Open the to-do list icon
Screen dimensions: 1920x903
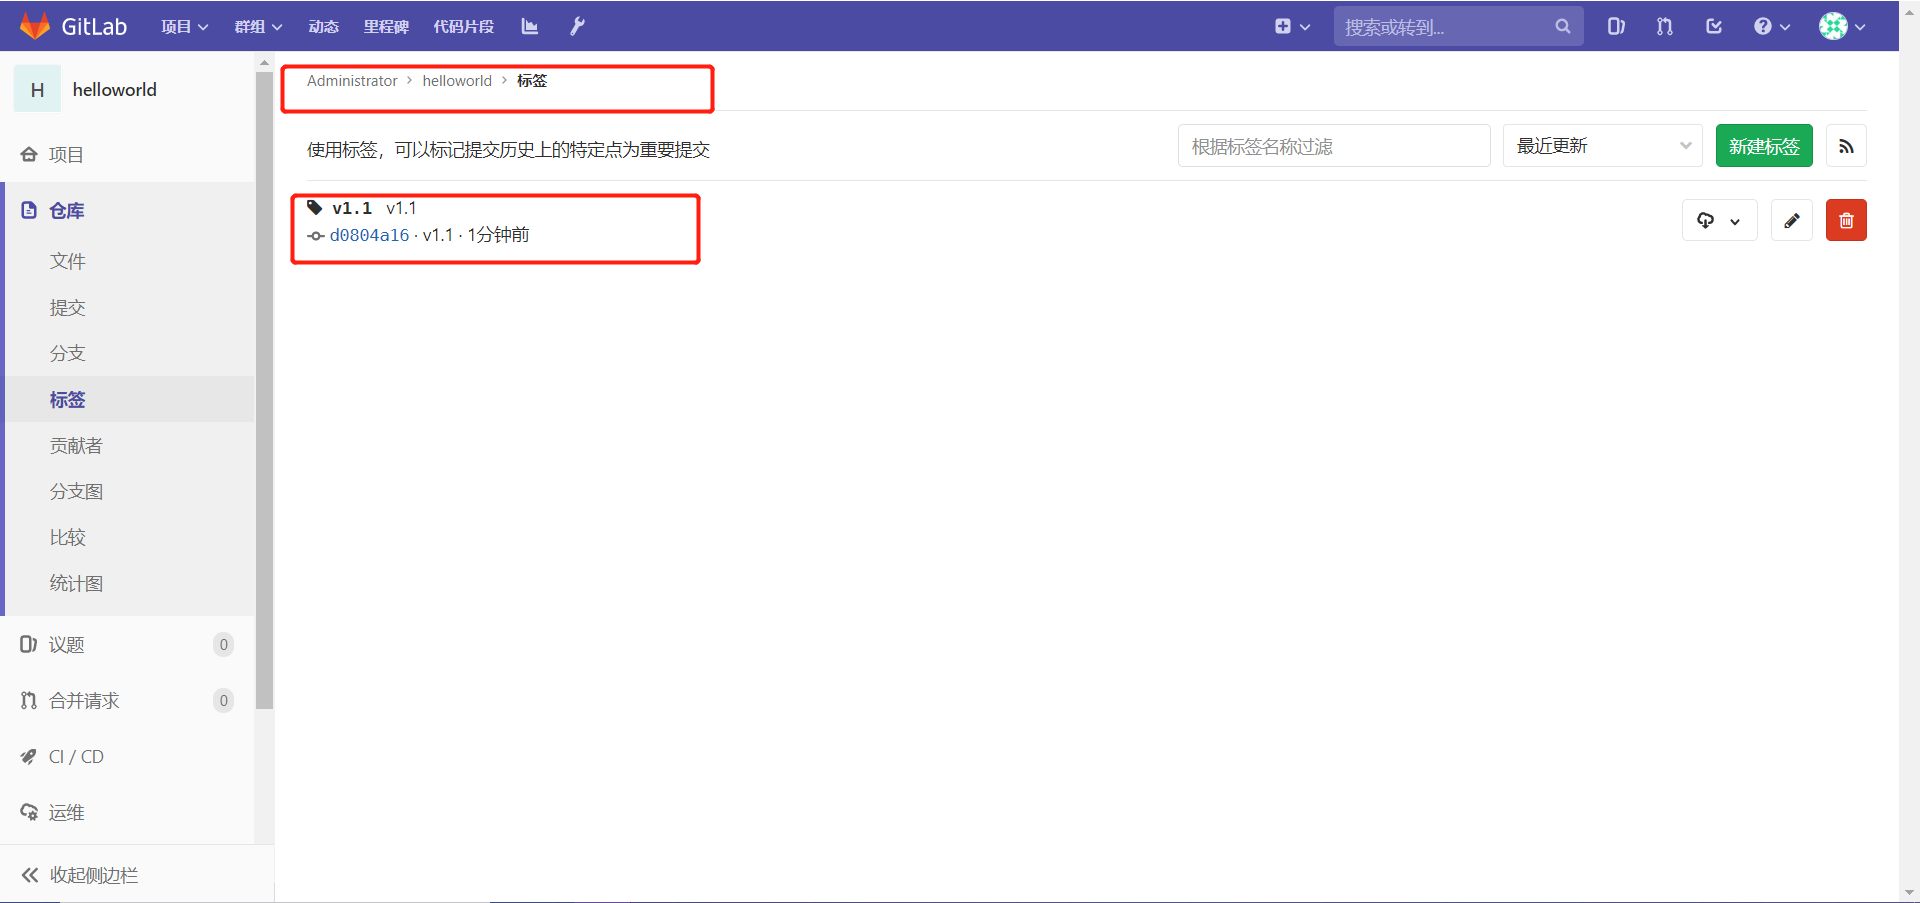coord(1714,27)
